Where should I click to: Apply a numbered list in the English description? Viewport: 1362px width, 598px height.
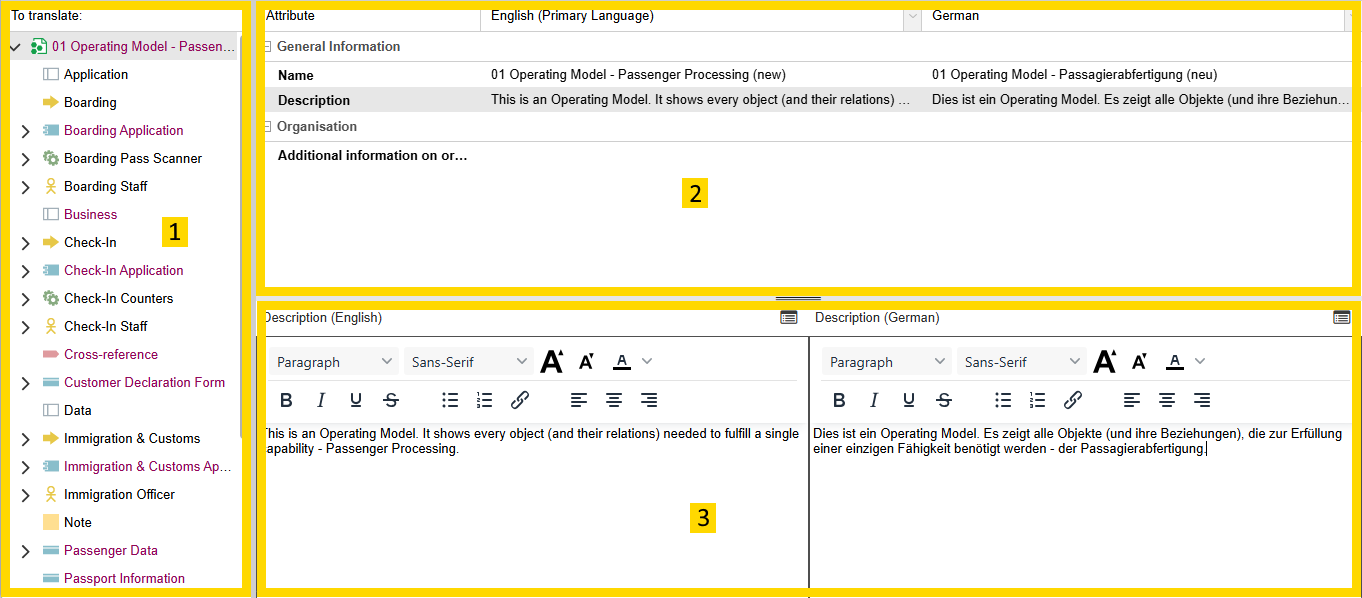point(485,399)
